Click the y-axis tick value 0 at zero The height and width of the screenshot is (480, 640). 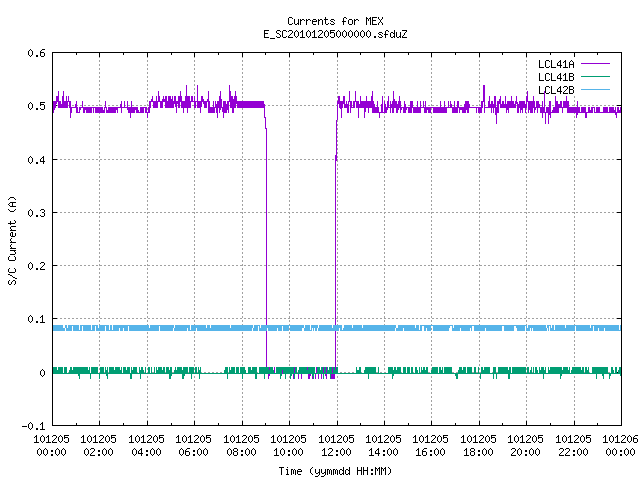pyautogui.click(x=42, y=373)
